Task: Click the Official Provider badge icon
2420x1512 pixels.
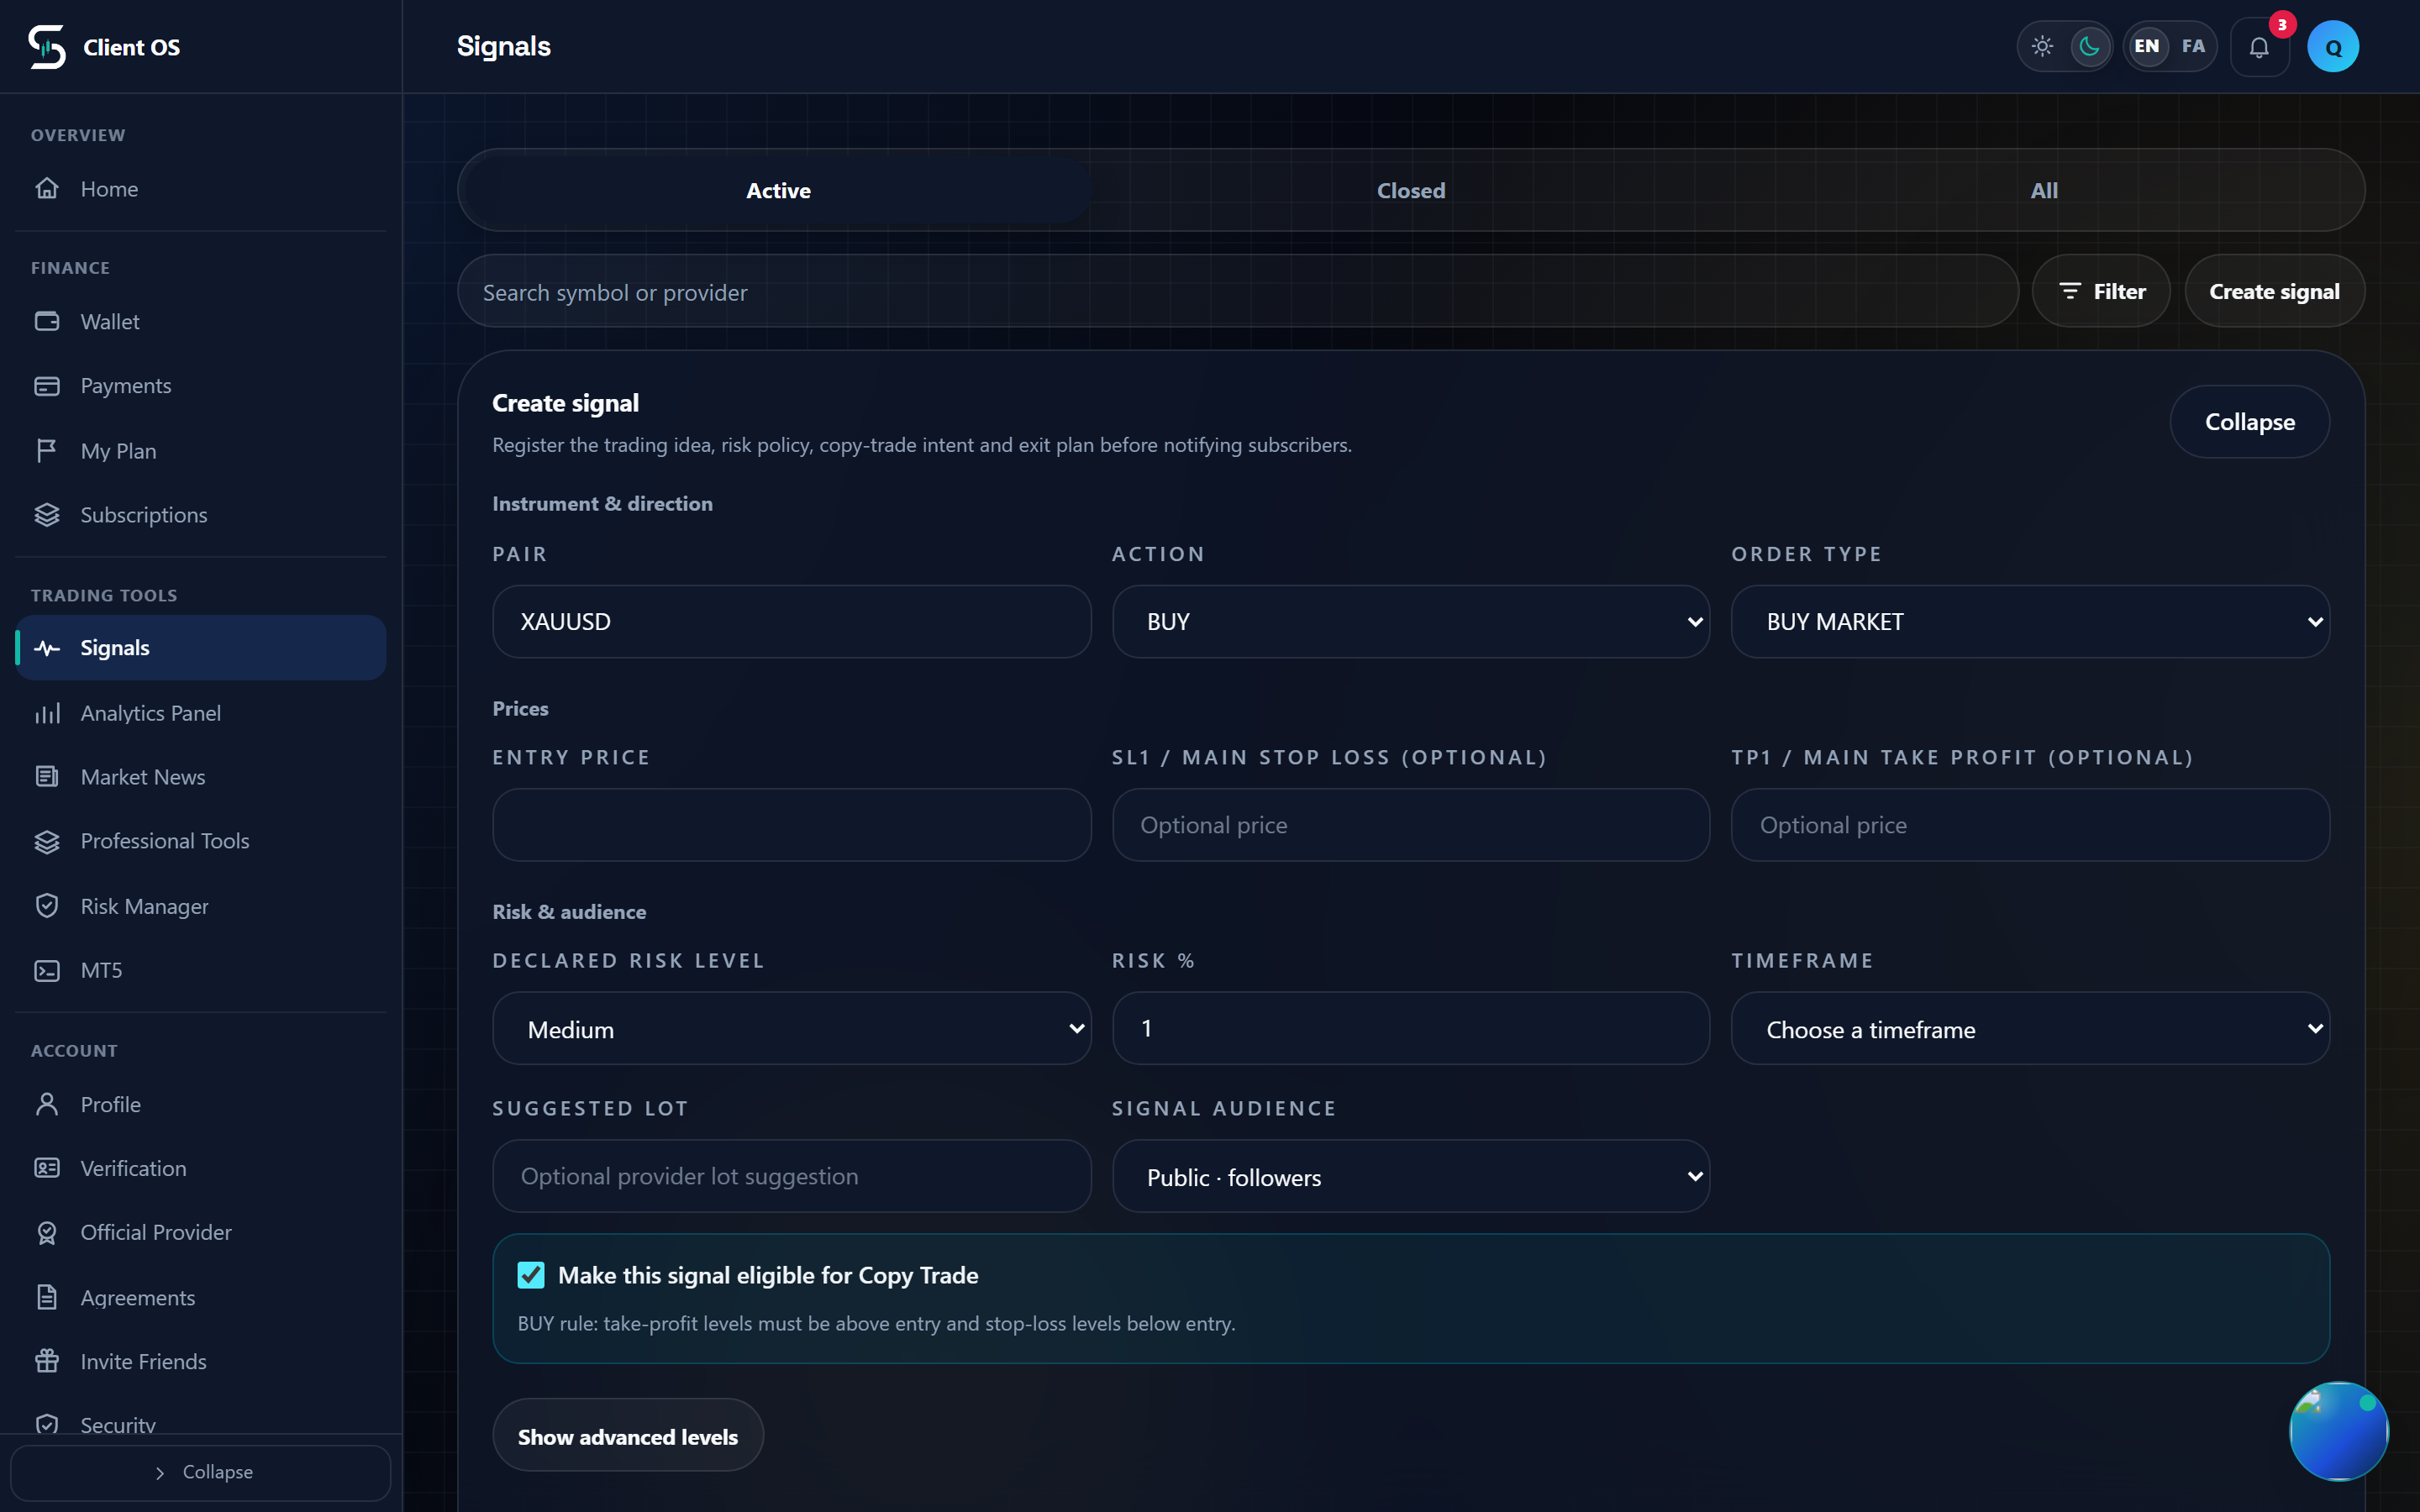Action: tap(47, 1232)
